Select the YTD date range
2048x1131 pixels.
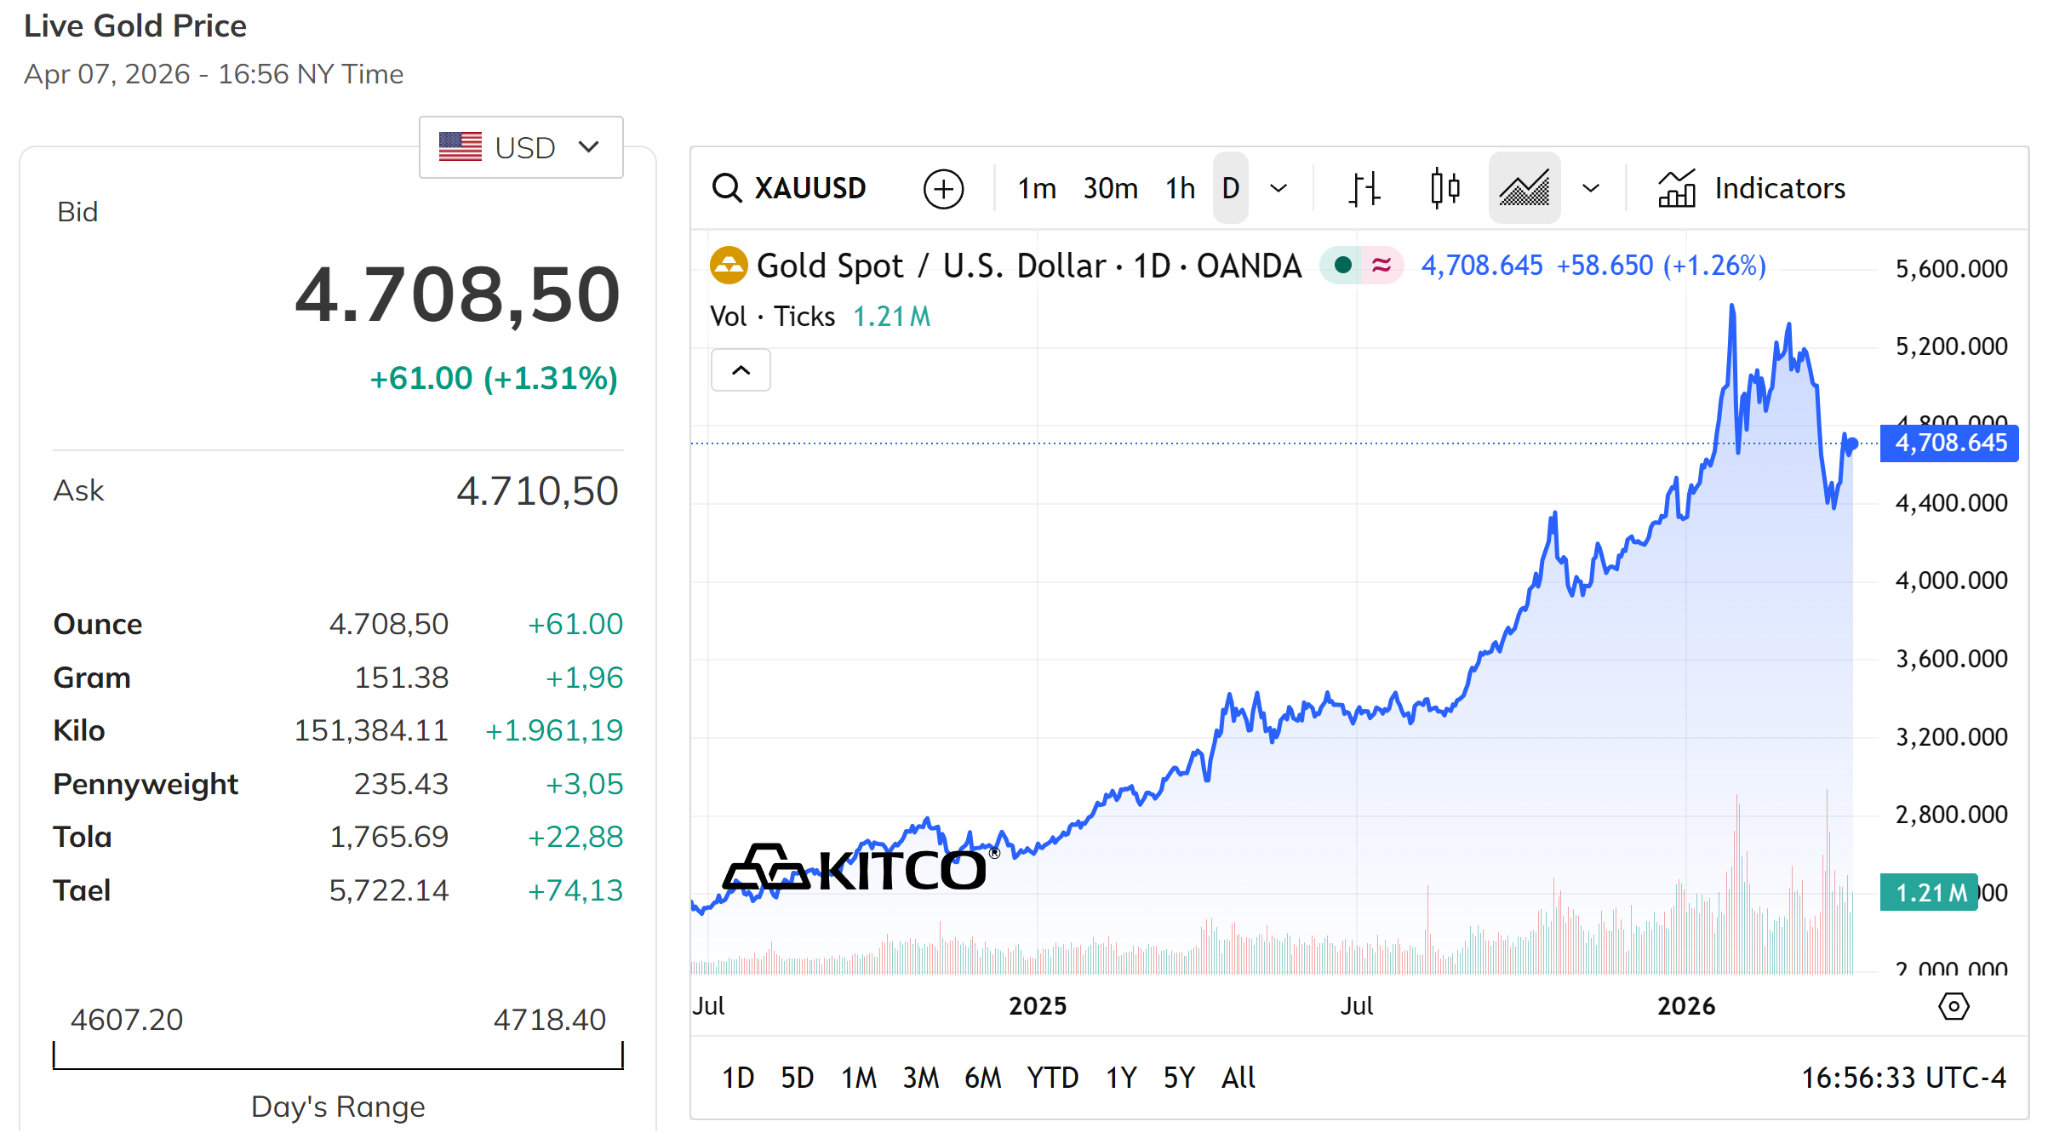click(x=1052, y=1078)
